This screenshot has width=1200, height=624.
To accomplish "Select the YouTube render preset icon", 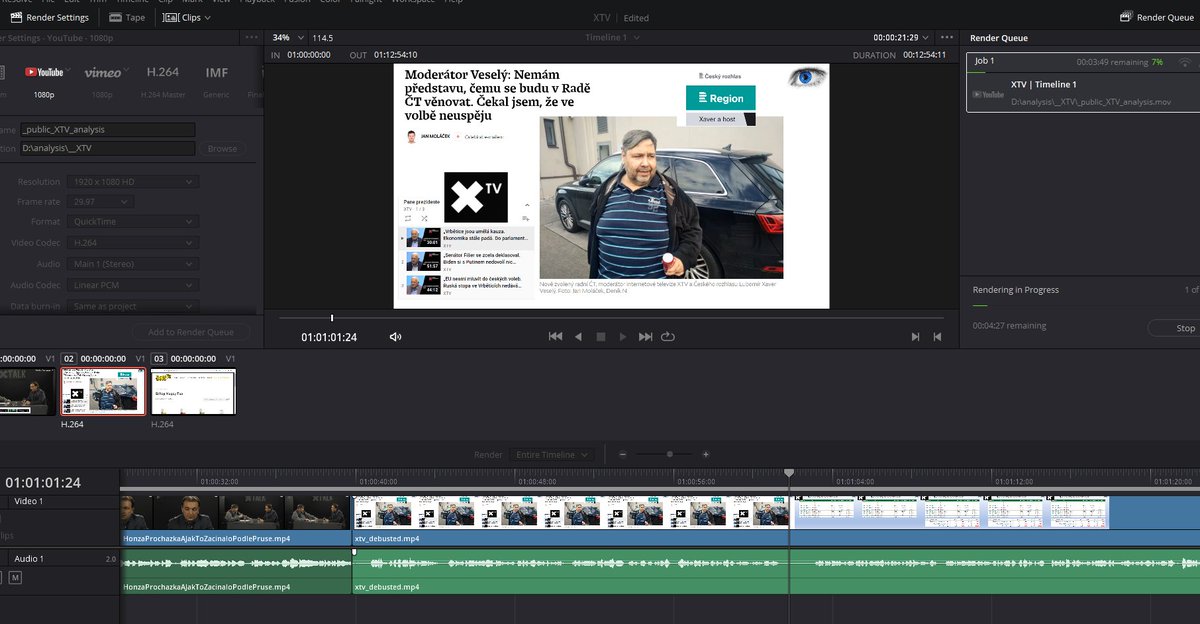I will [43, 72].
